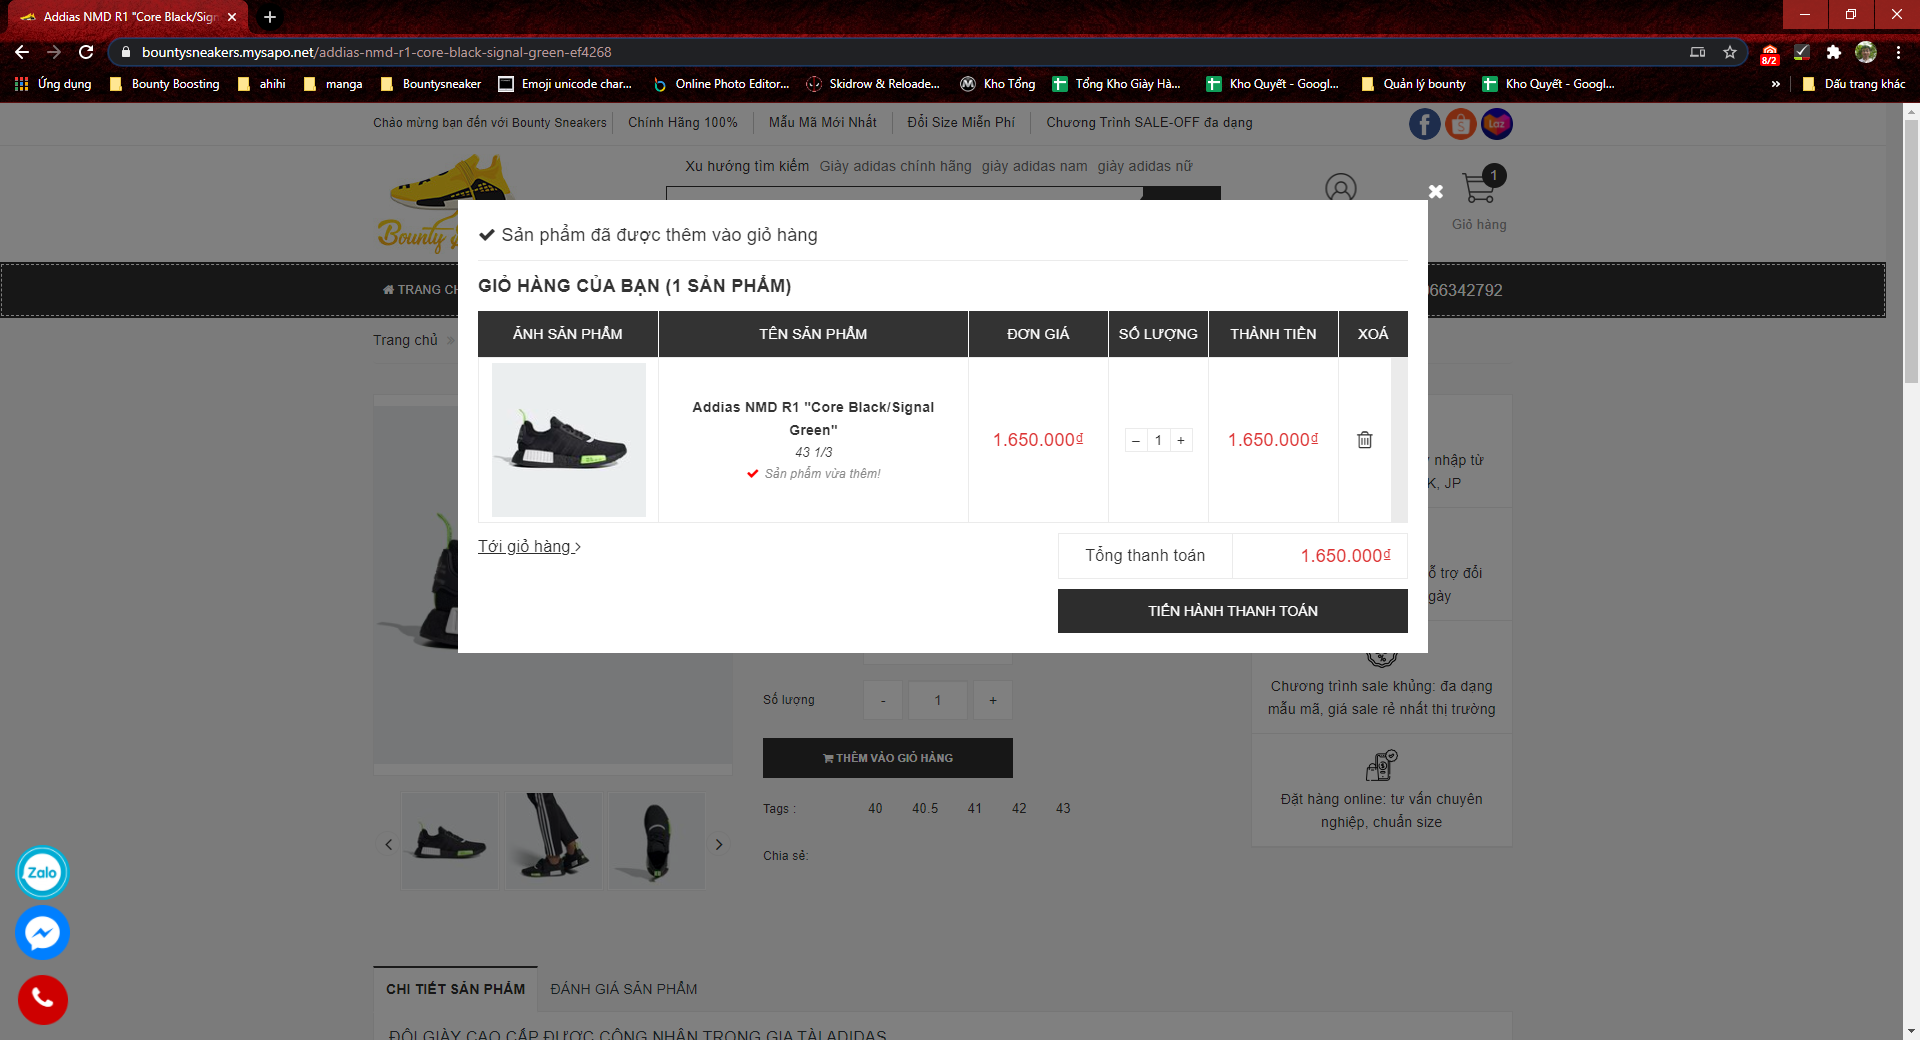Image resolution: width=1920 pixels, height=1040 pixels.
Task: Click Chương Trình SALE-OFF đa dạng link
Action: click(1149, 123)
